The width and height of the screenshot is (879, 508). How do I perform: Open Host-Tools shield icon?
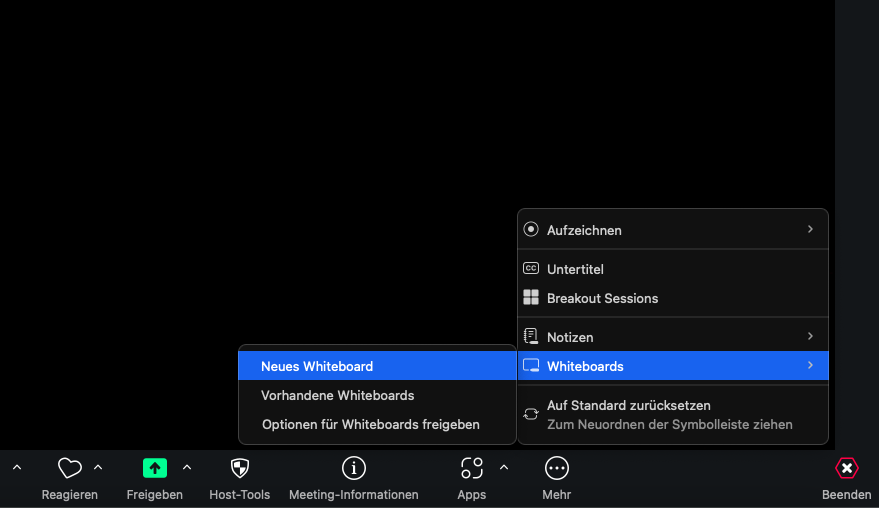(239, 468)
